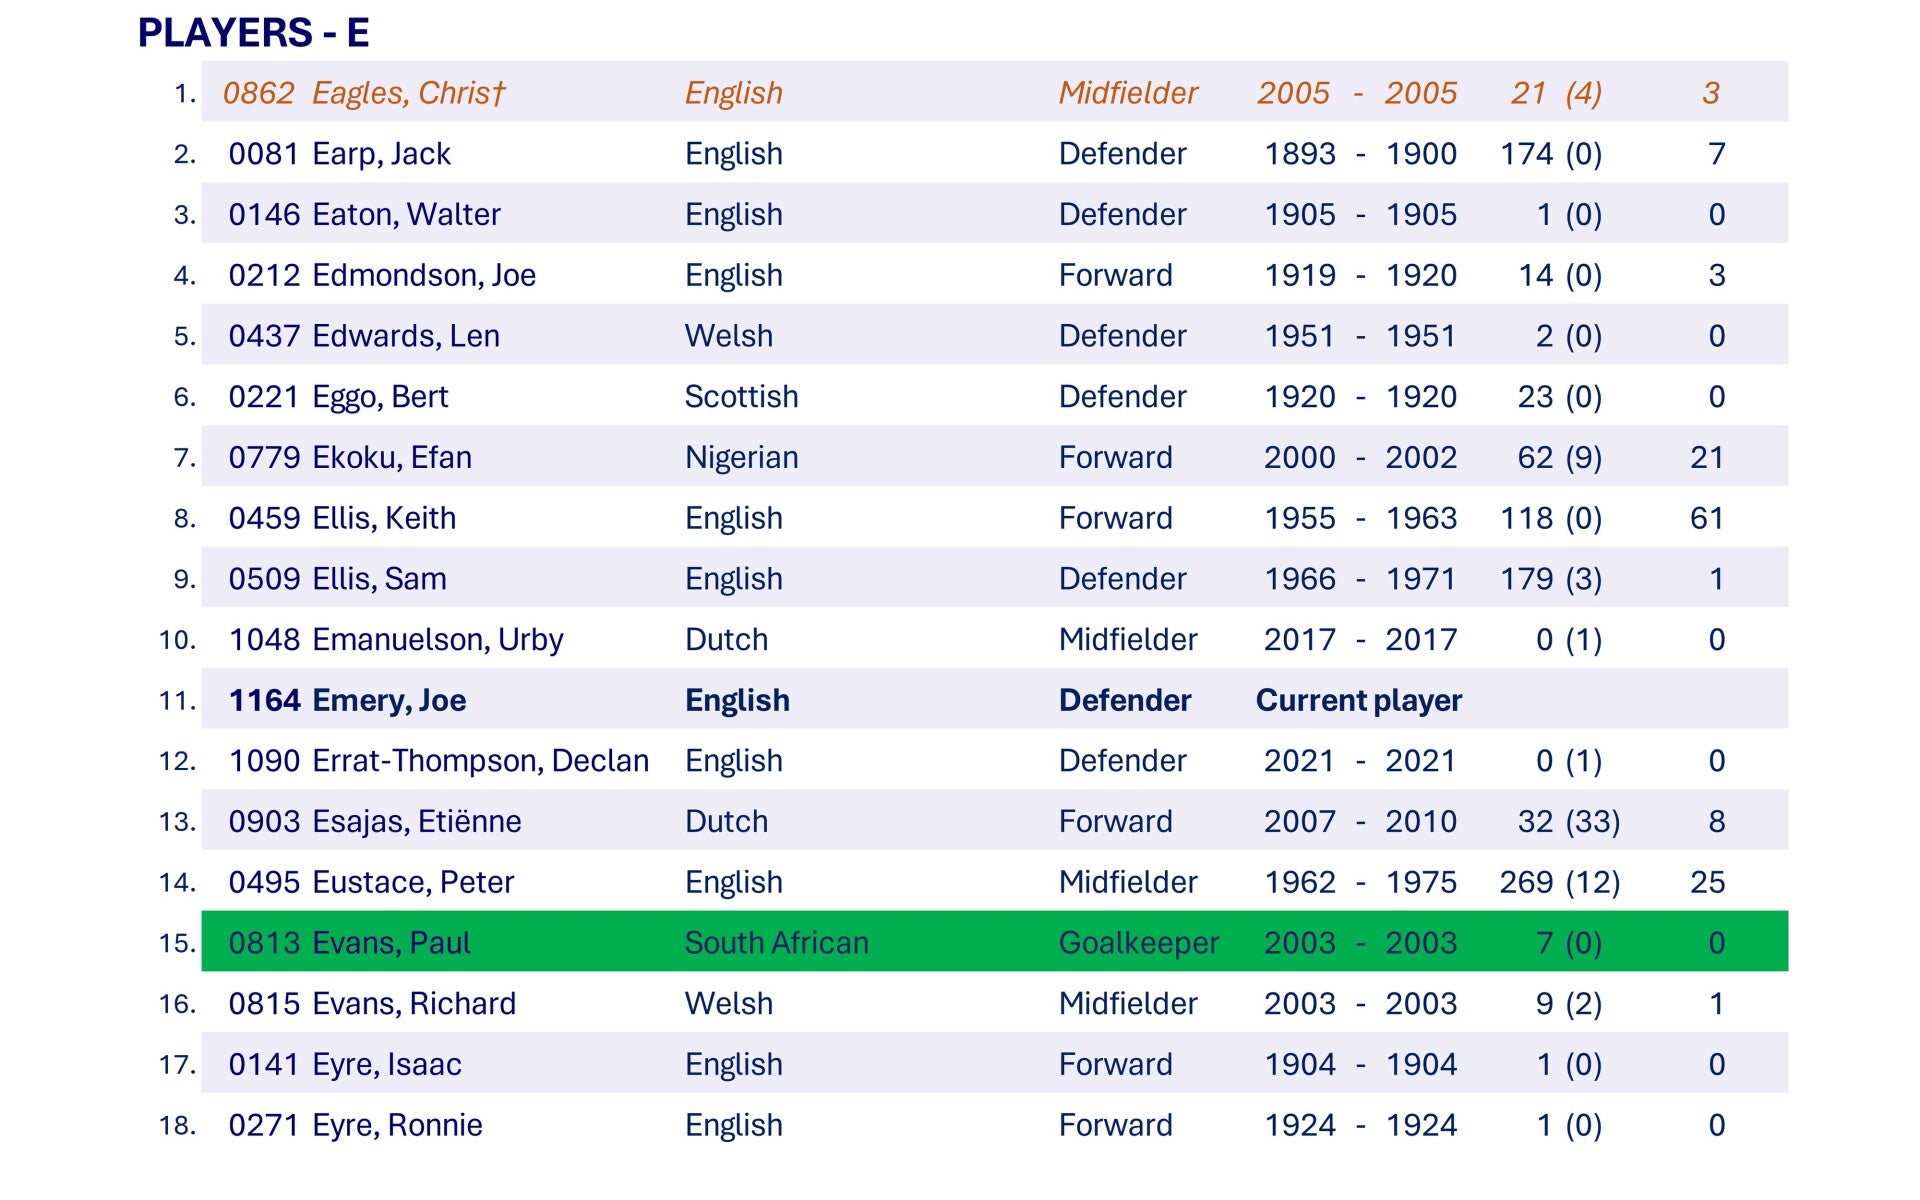Click the Ekoku, Efan entry
1920x1200 pixels.
tap(391, 458)
